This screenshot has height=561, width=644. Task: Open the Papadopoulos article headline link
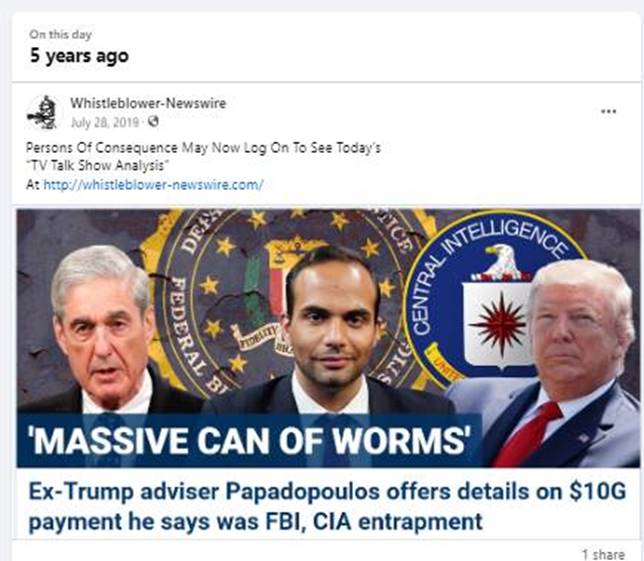(x=327, y=506)
